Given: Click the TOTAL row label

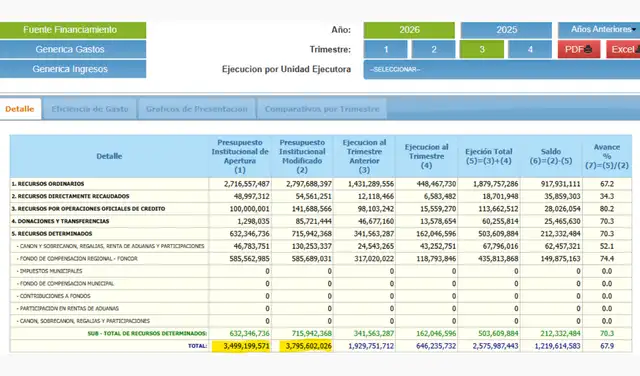Looking at the screenshot, I should pyautogui.click(x=198, y=346).
